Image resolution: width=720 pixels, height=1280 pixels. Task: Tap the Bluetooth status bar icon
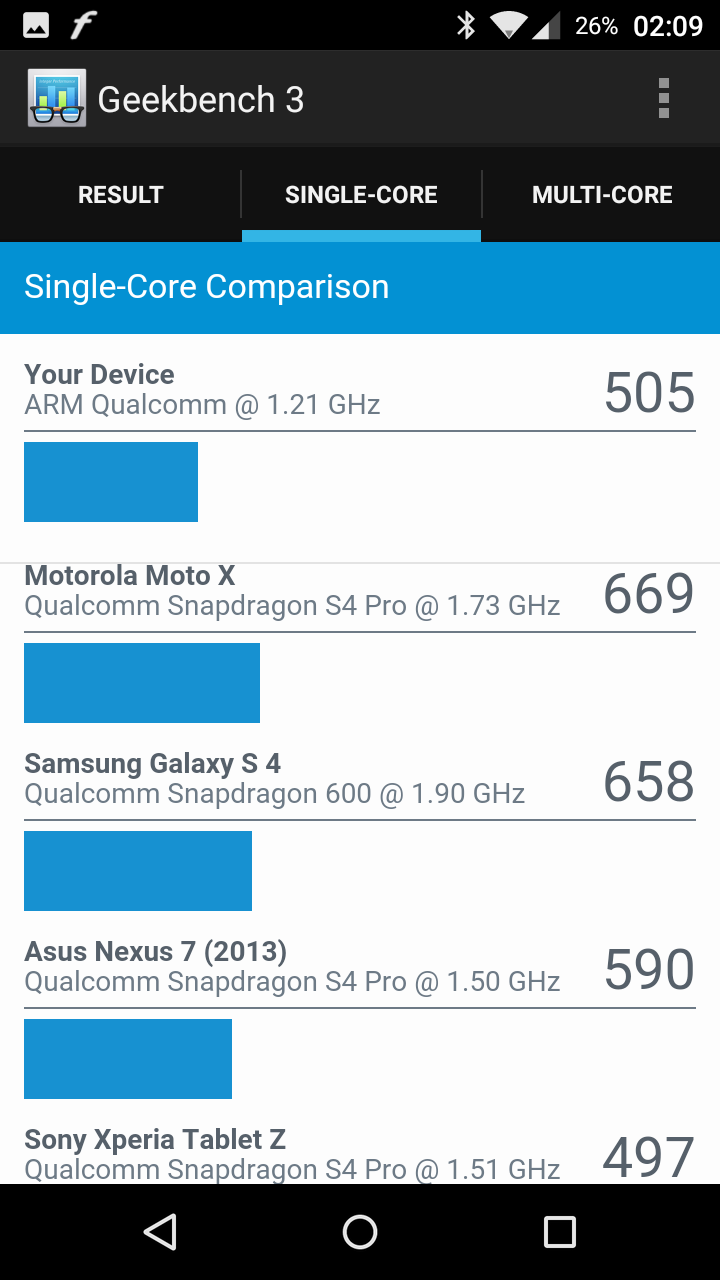tap(466, 26)
